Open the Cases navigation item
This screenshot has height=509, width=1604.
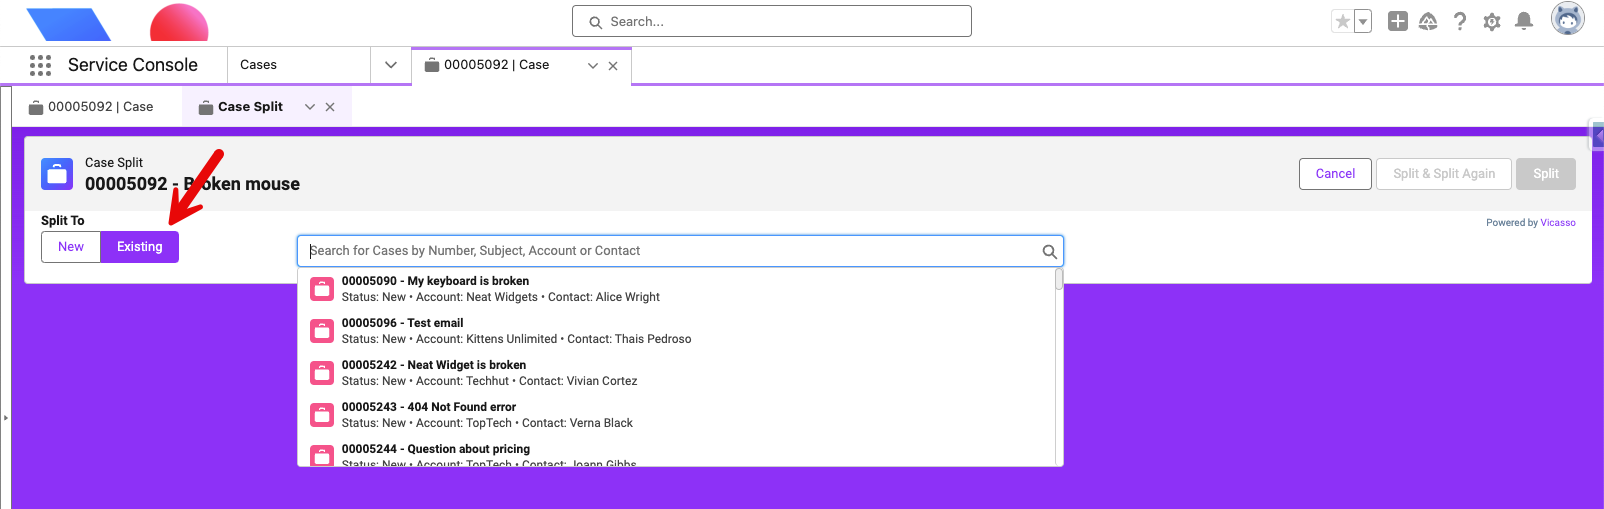coord(298,65)
